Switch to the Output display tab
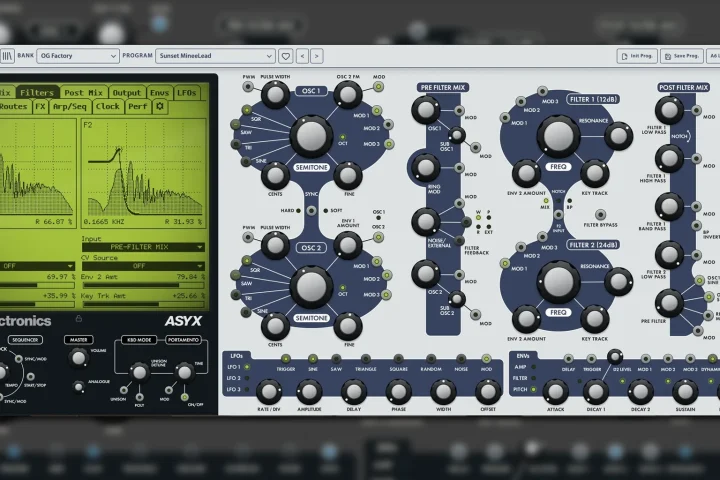The width and height of the screenshot is (720, 480). 127,93
